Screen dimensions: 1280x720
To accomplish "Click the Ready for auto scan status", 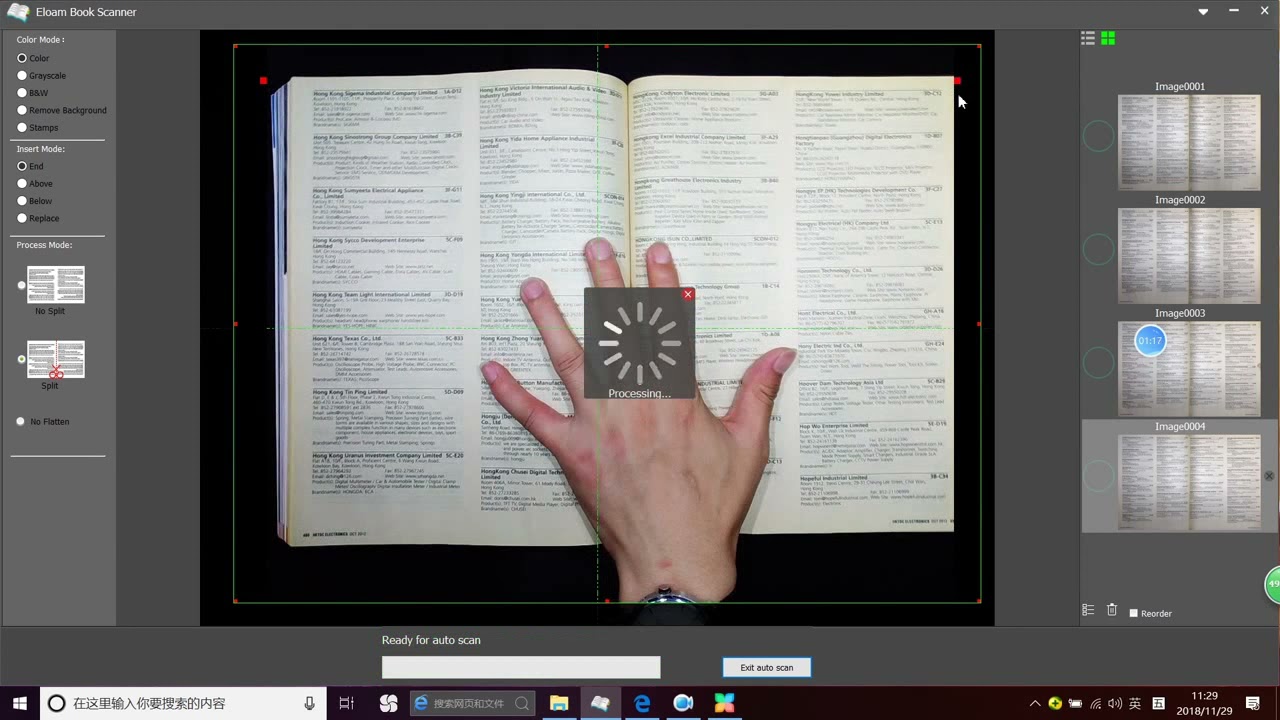I will pos(431,640).
